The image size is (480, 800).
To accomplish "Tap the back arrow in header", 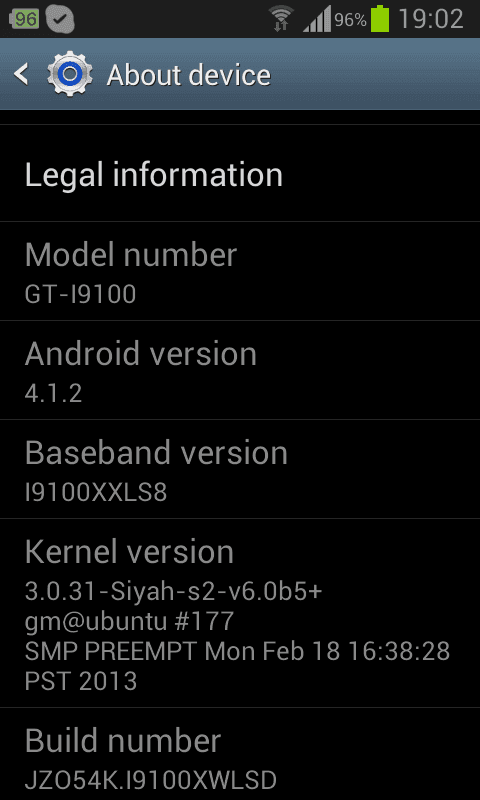I will (x=21, y=74).
